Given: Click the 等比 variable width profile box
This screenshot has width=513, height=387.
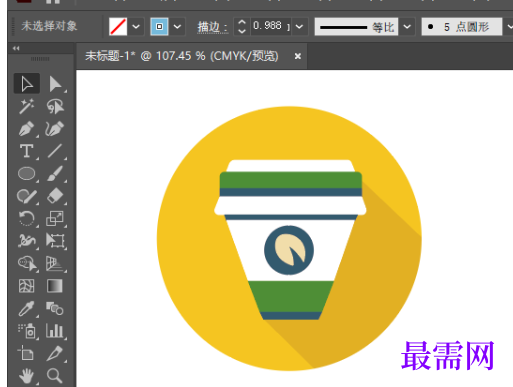Looking at the screenshot, I should point(356,27).
